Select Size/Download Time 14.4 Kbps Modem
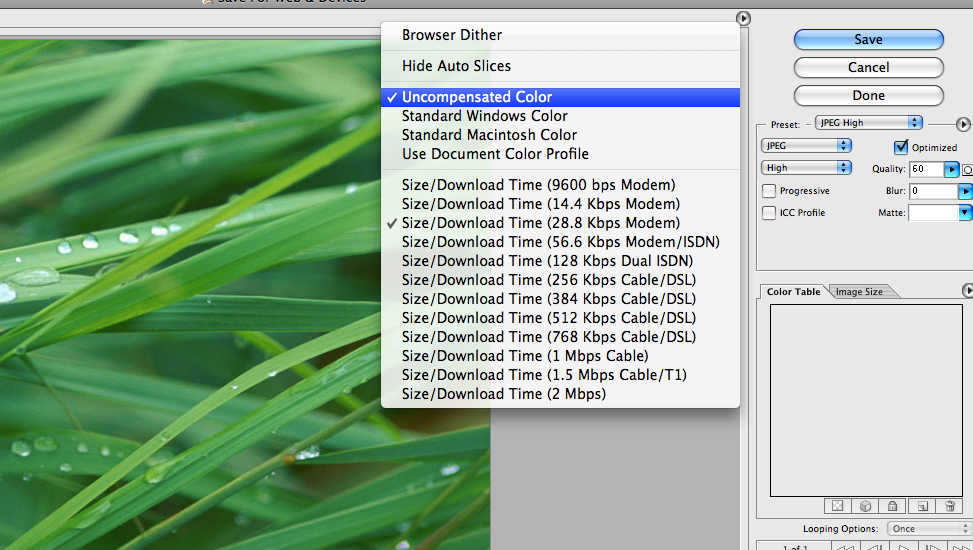 (560, 204)
